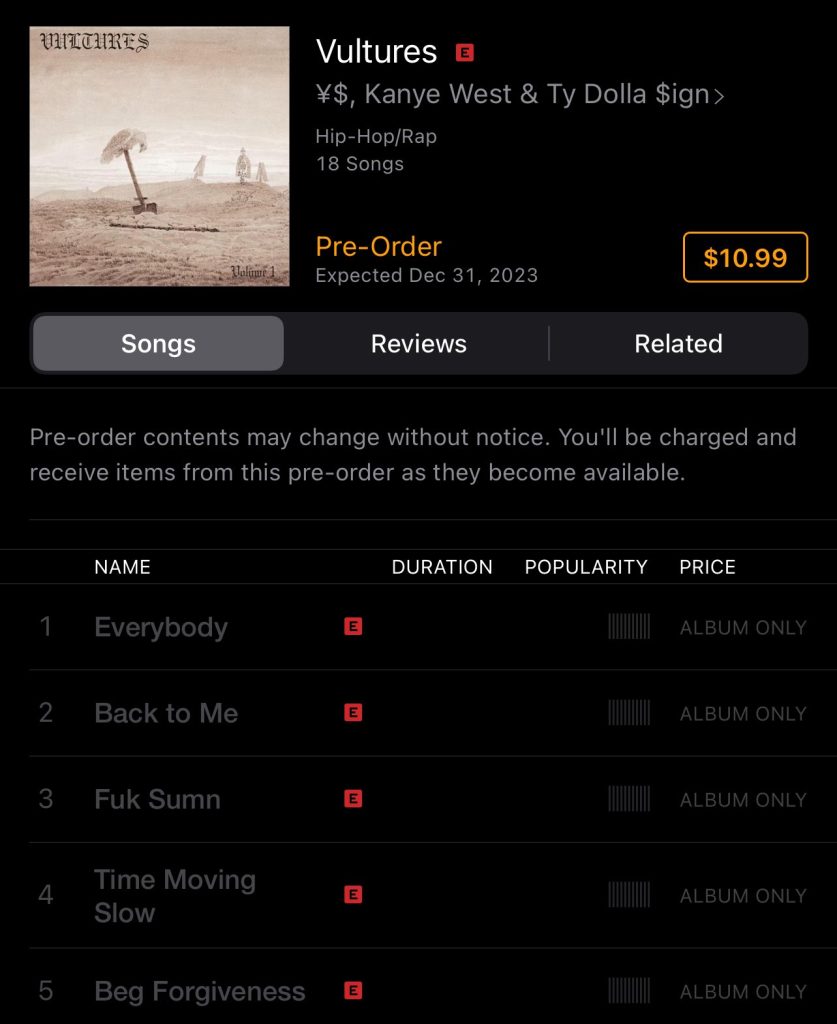Screen dimensions: 837x1024
Task: Click the explicit icon on Back to Me
Action: click(353, 712)
